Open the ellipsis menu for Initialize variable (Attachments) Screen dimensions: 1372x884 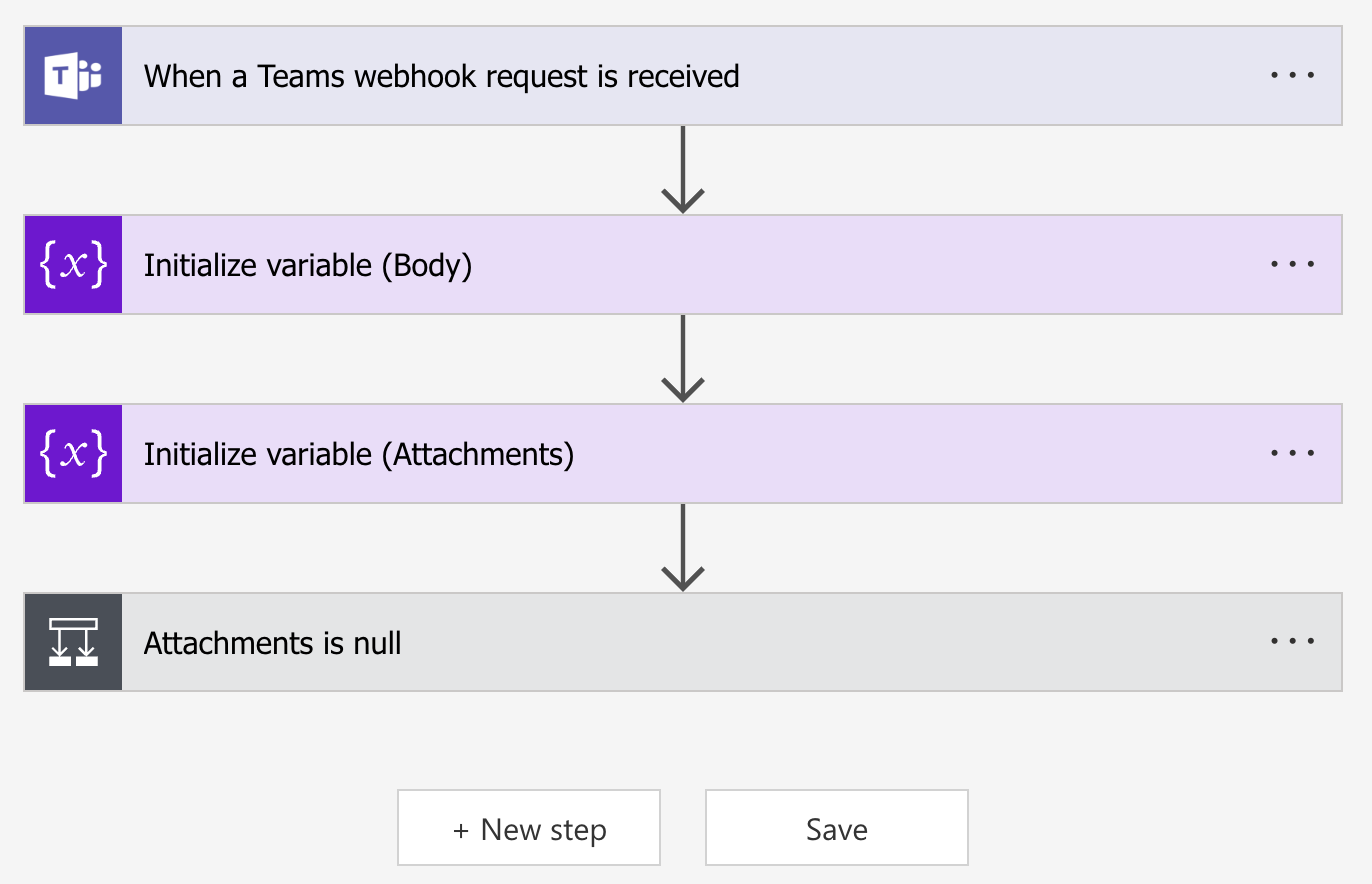tap(1292, 453)
